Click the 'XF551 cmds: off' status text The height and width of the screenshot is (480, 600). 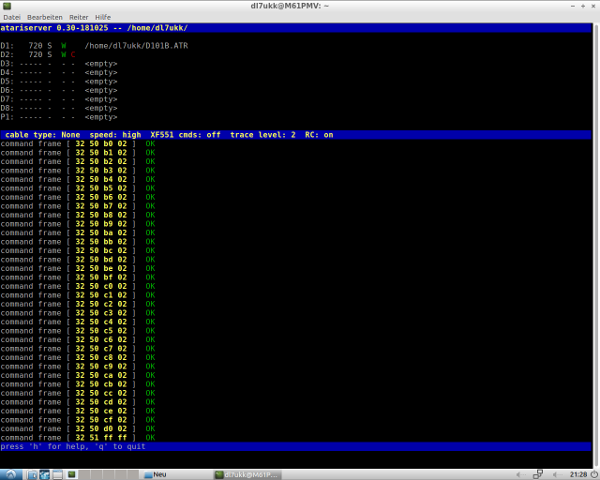click(x=185, y=135)
